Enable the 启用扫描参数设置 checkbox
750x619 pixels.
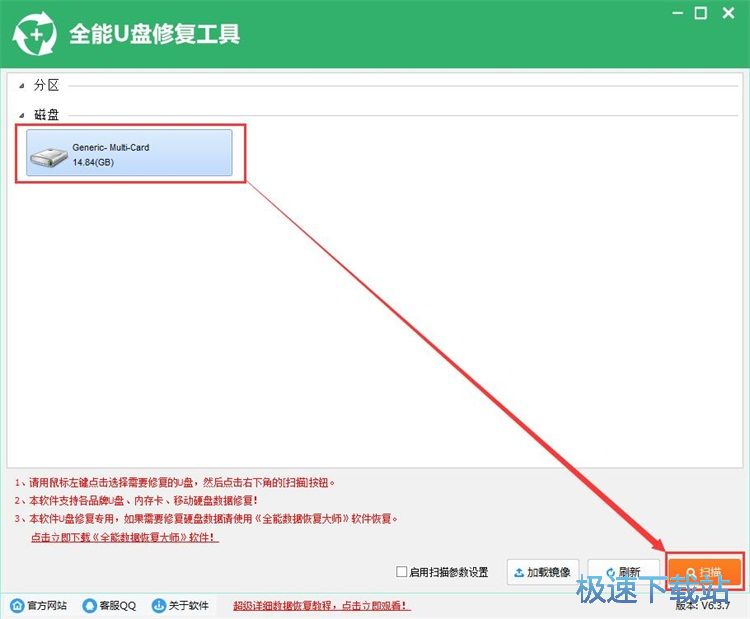(x=402, y=572)
